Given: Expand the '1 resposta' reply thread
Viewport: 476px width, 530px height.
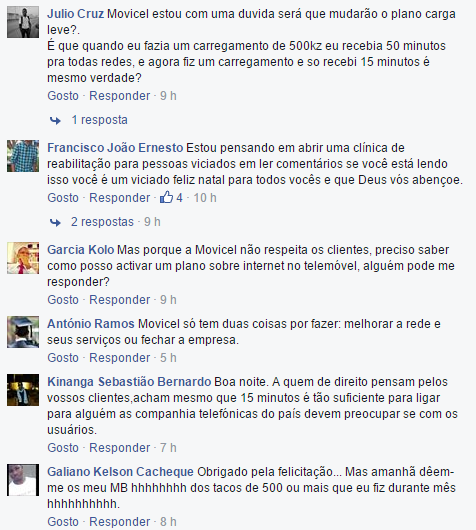Looking at the screenshot, I should [x=99, y=120].
